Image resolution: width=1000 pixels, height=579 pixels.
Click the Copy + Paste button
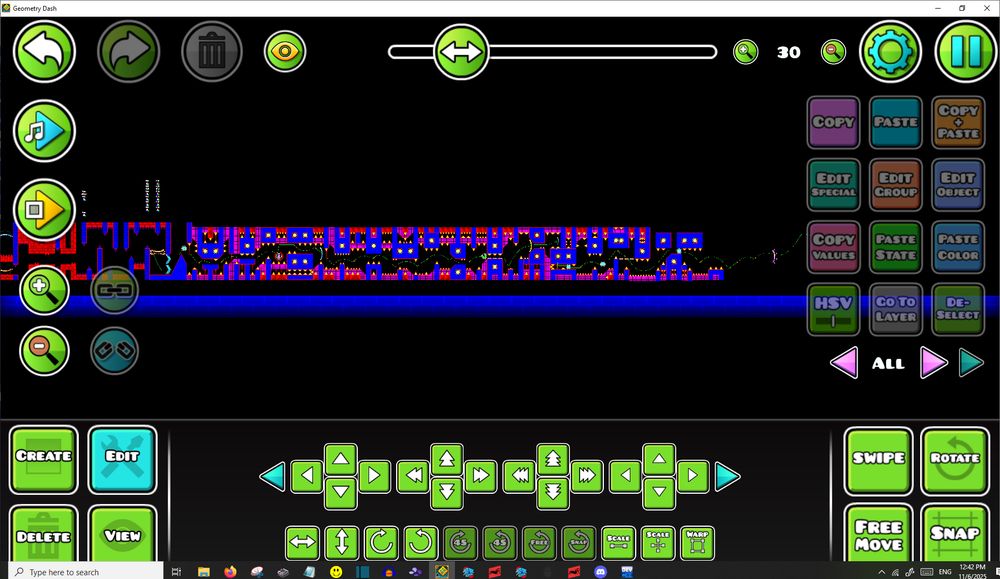[x=958, y=122]
